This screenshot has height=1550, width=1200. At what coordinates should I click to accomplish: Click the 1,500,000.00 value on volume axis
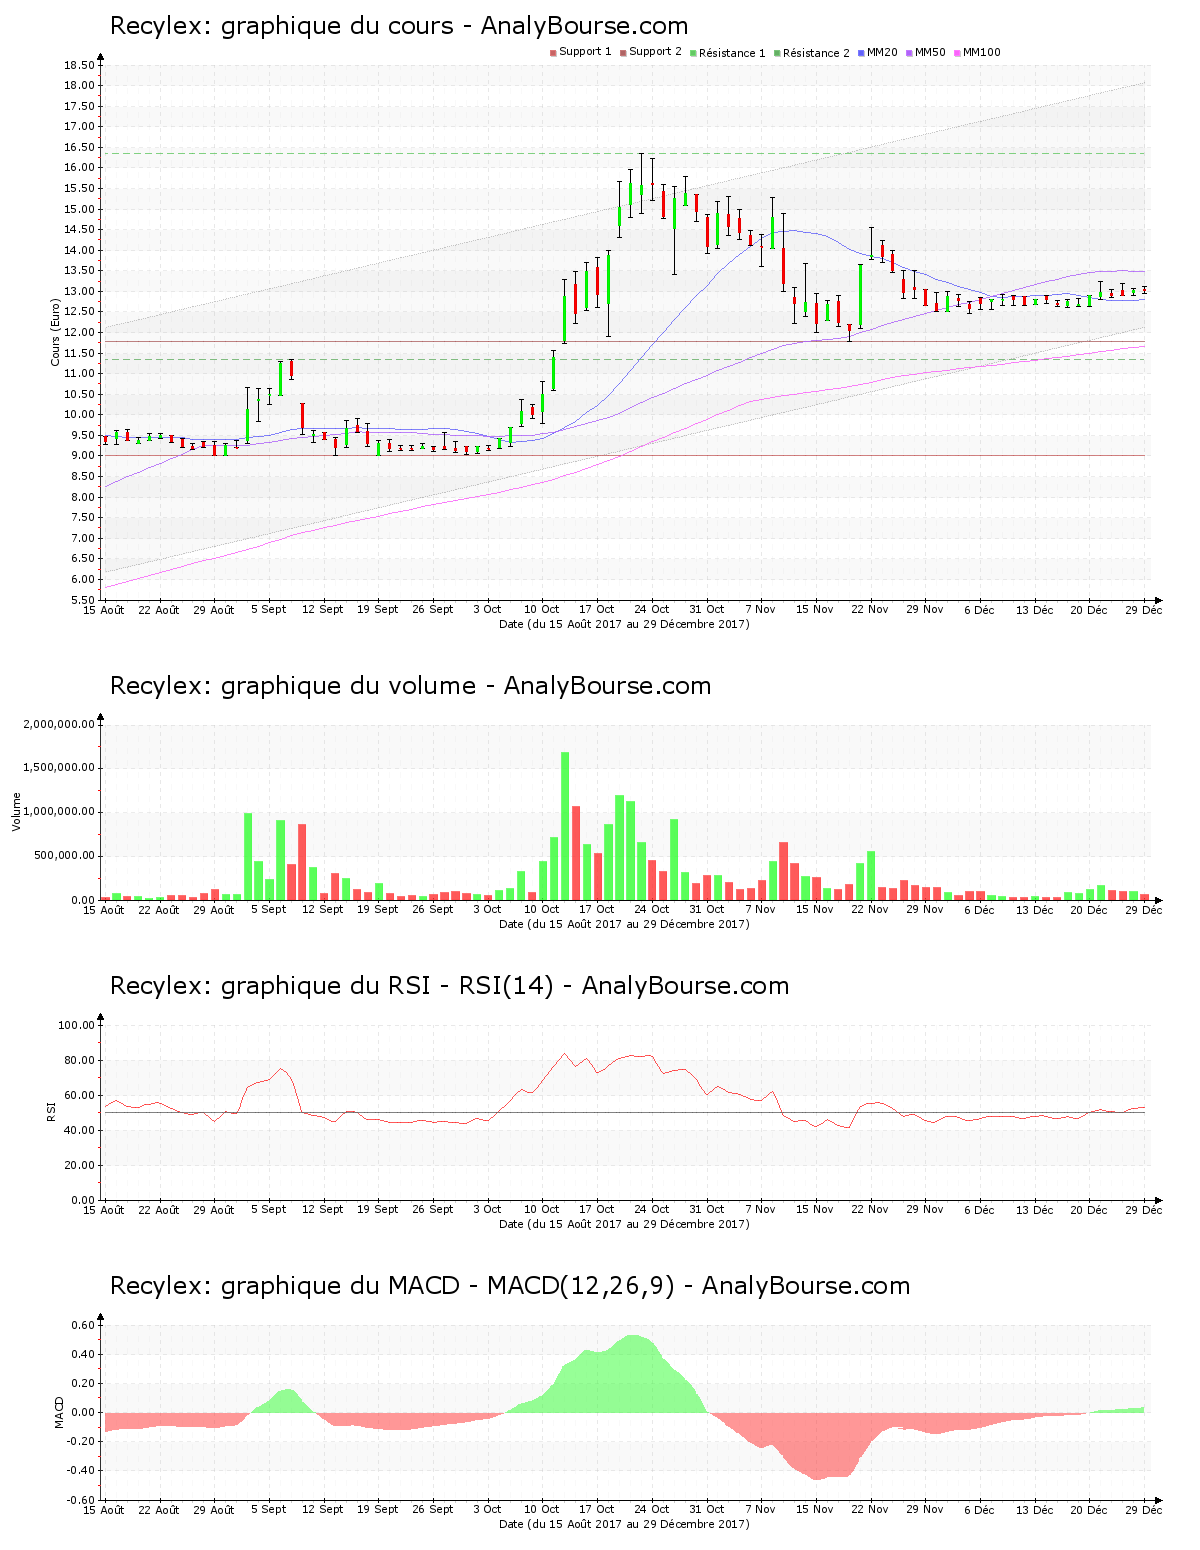59,768
